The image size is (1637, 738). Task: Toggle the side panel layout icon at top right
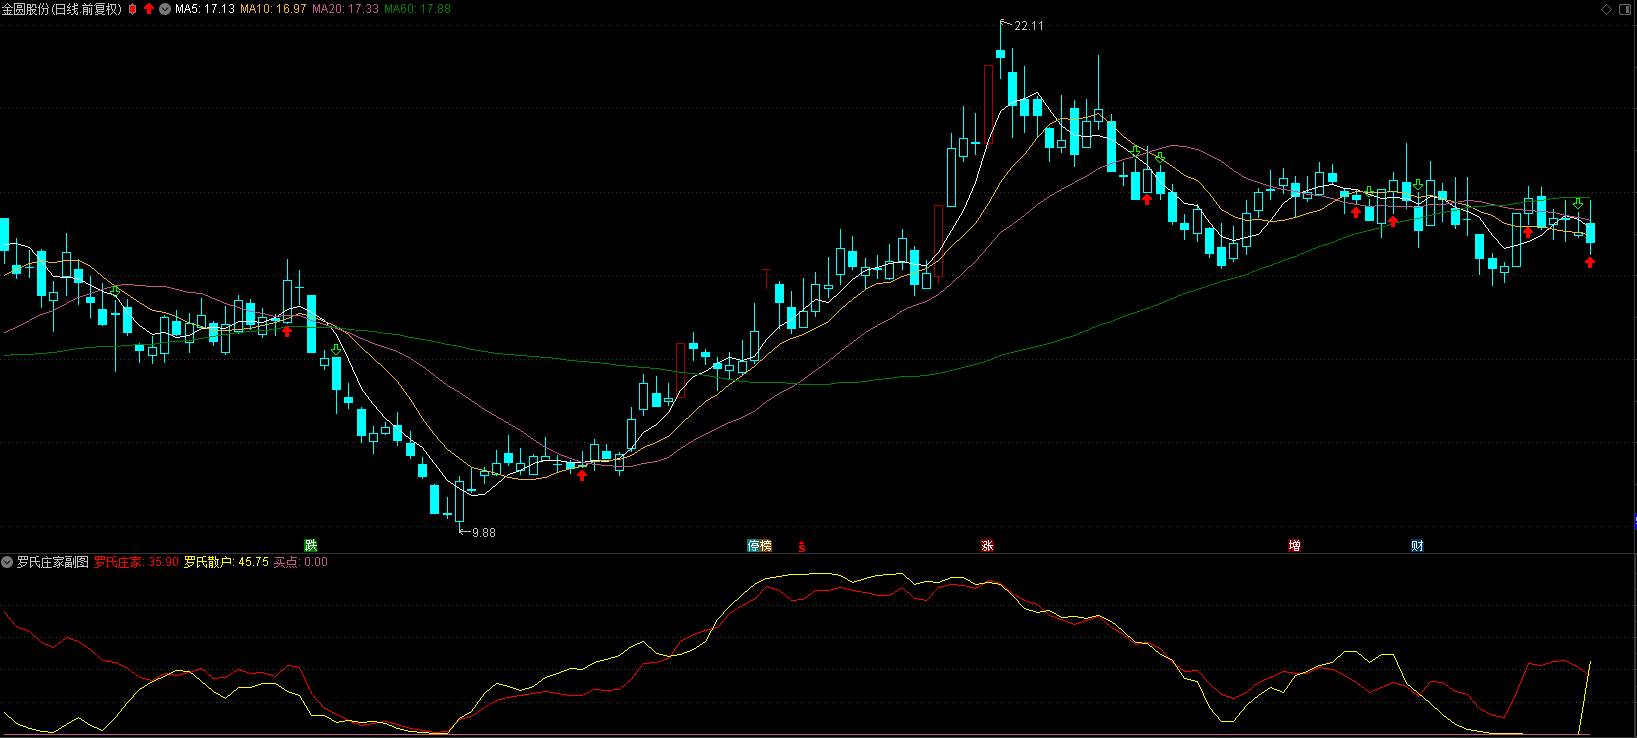tap(1625, 9)
